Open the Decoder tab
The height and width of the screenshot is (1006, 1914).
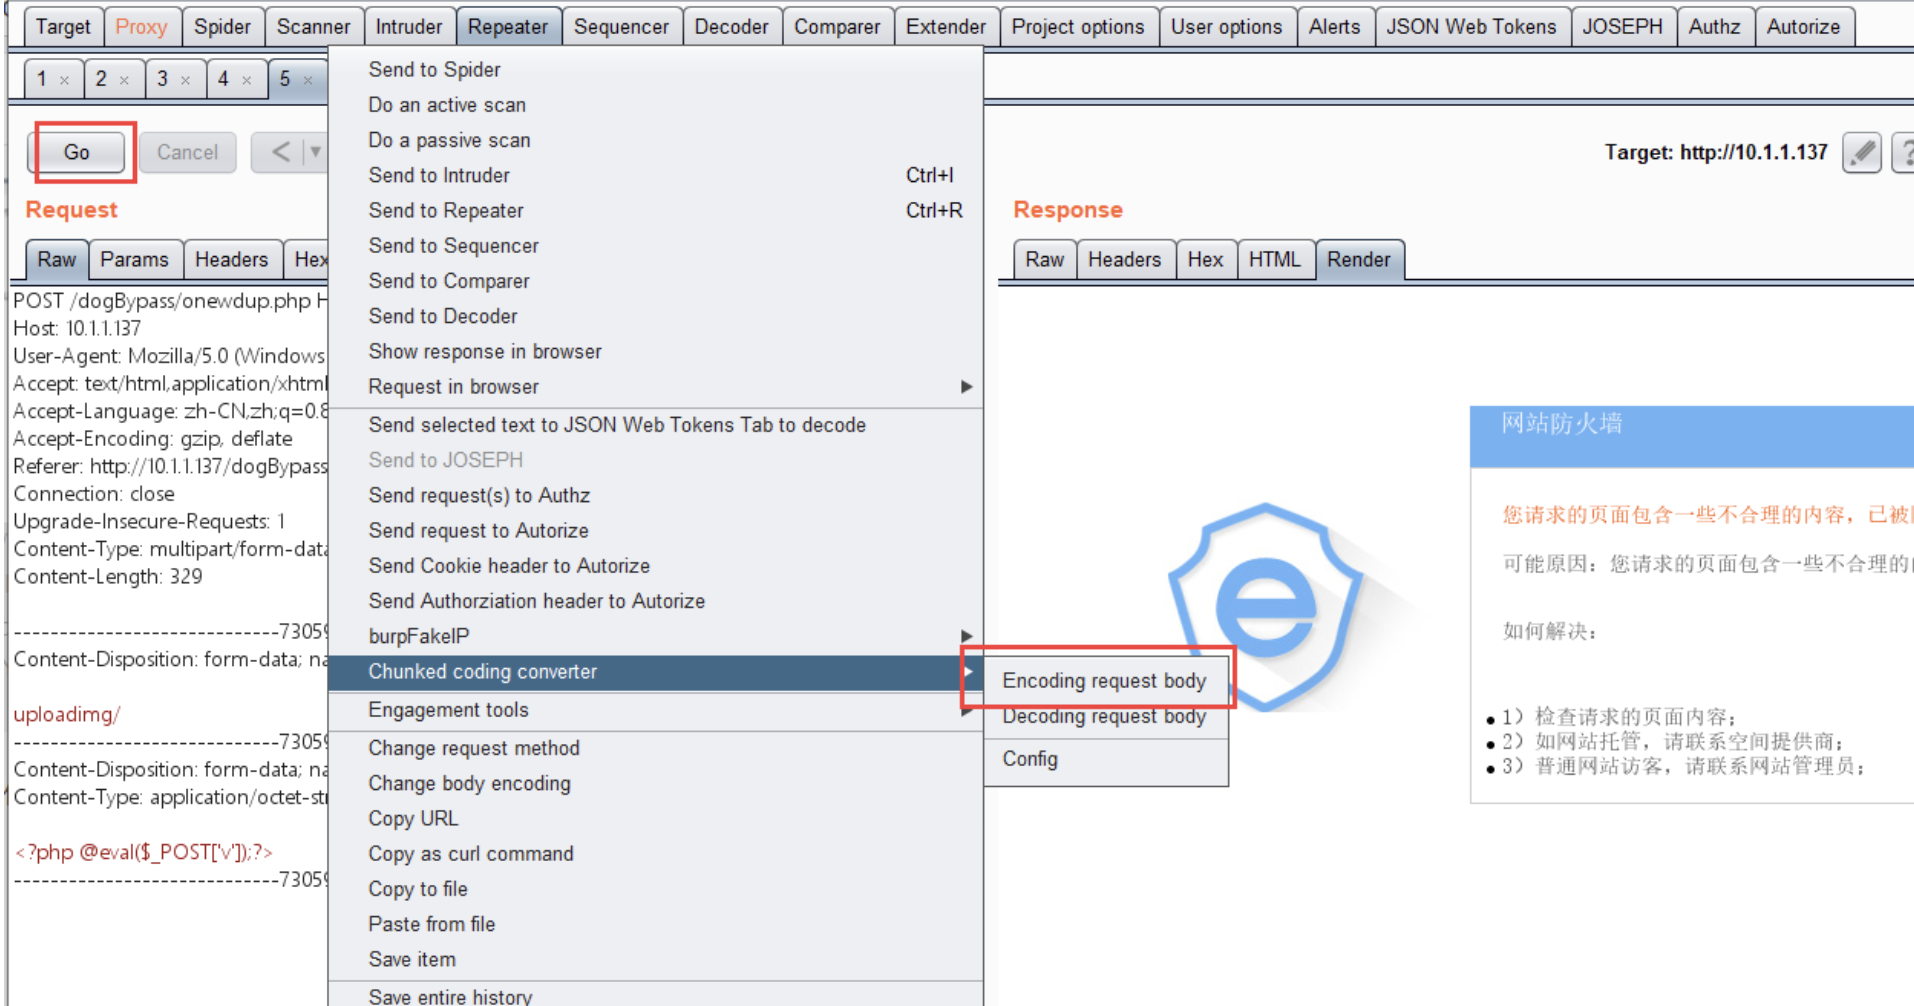tap(732, 27)
